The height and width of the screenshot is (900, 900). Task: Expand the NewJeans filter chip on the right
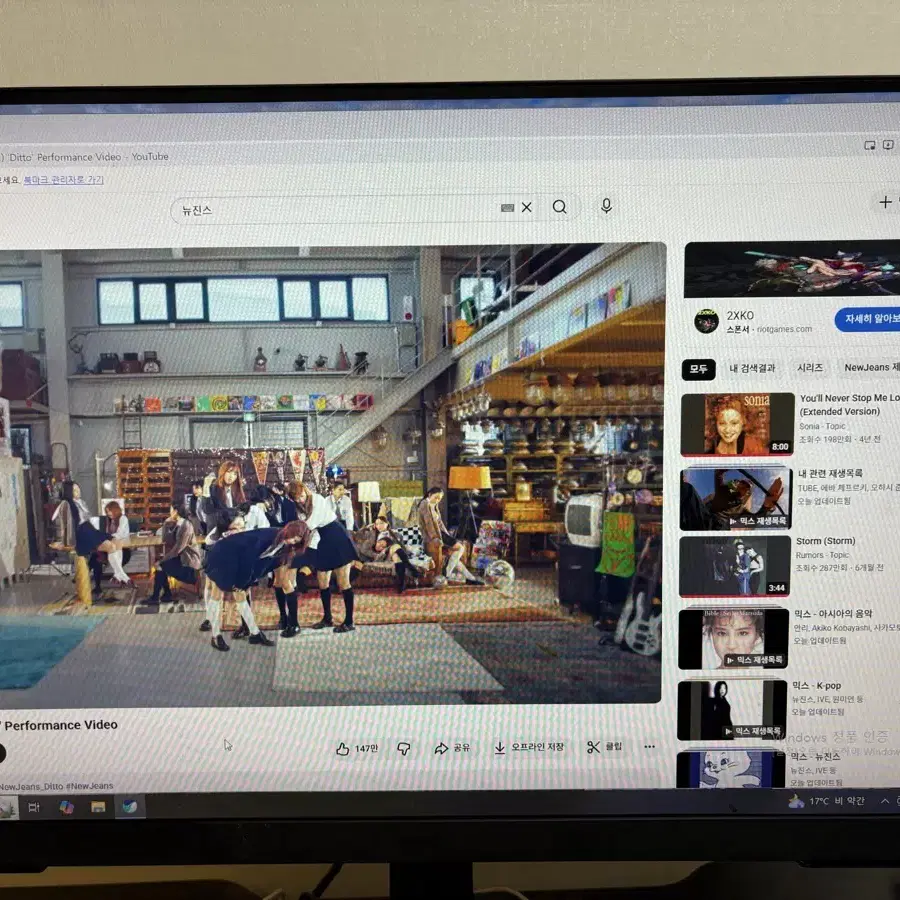click(868, 368)
